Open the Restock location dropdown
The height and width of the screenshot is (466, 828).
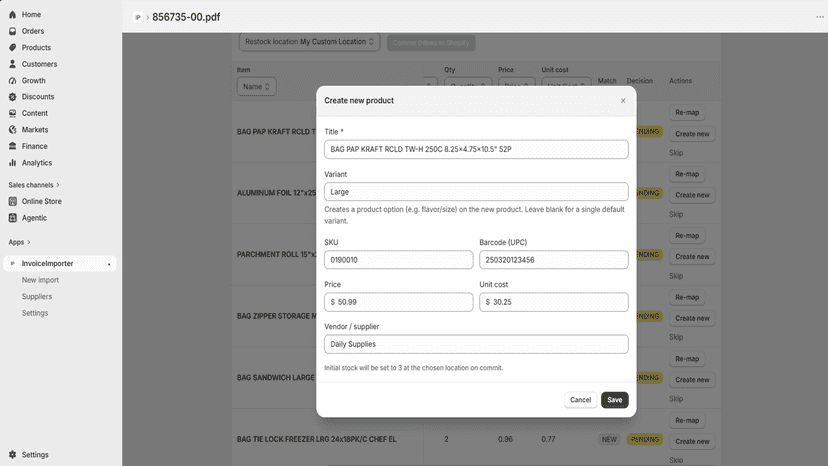(x=309, y=42)
